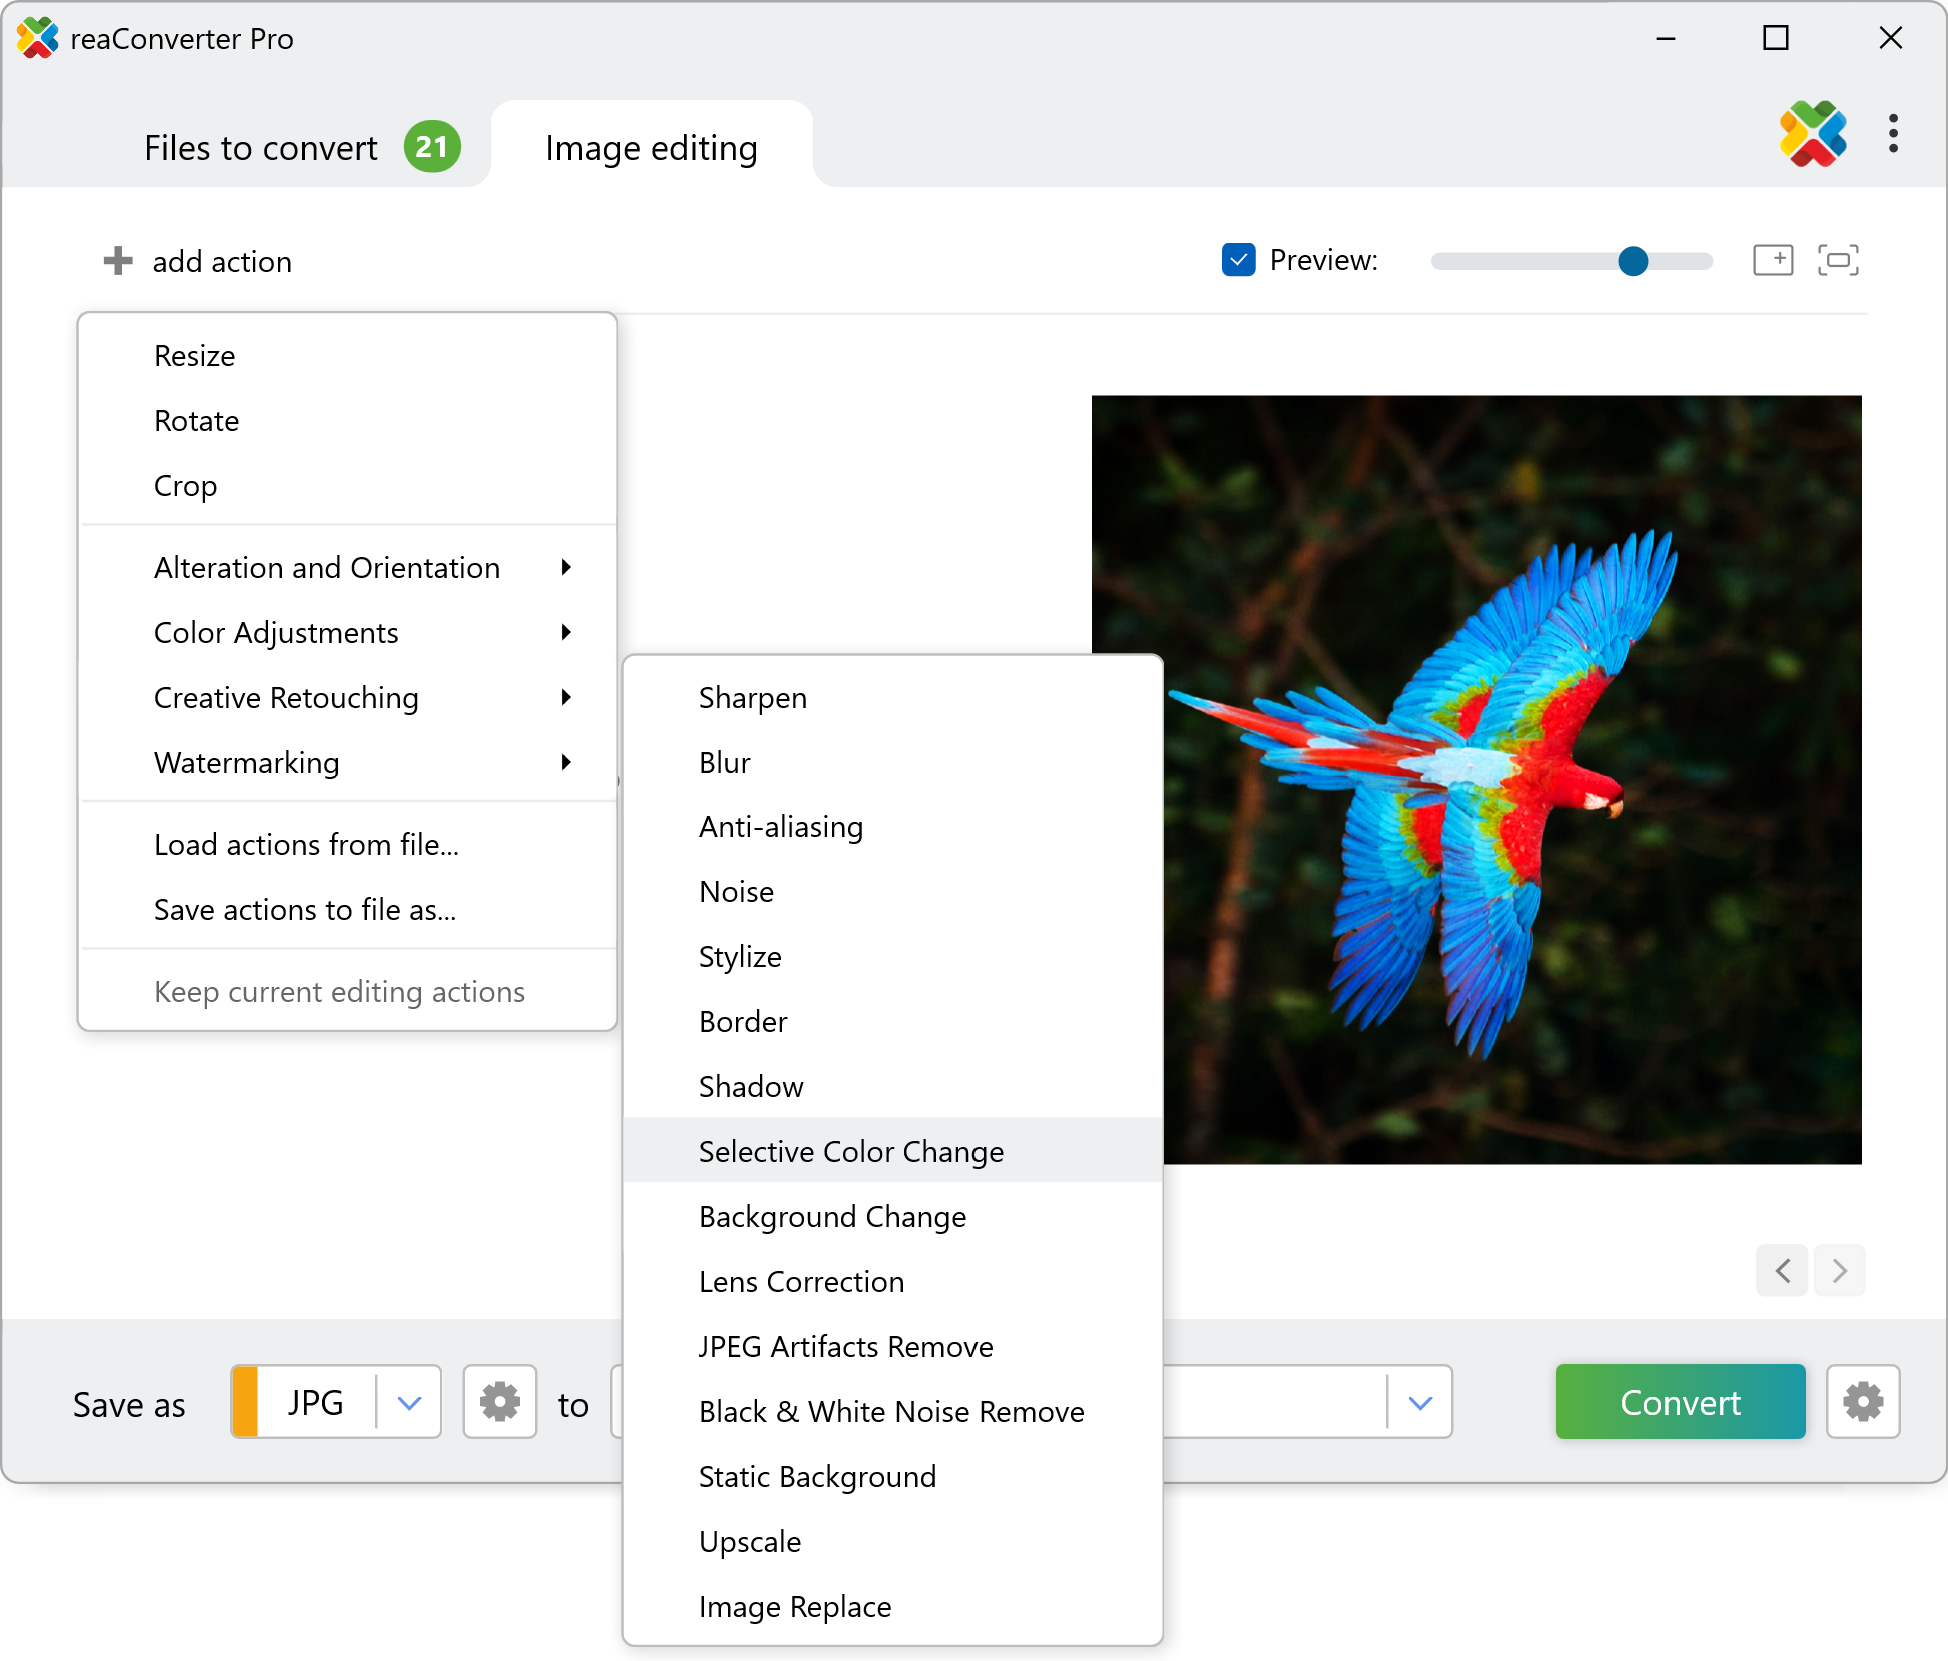Switch to the Files to convert tab
1948x1661 pixels.
pyautogui.click(x=261, y=148)
